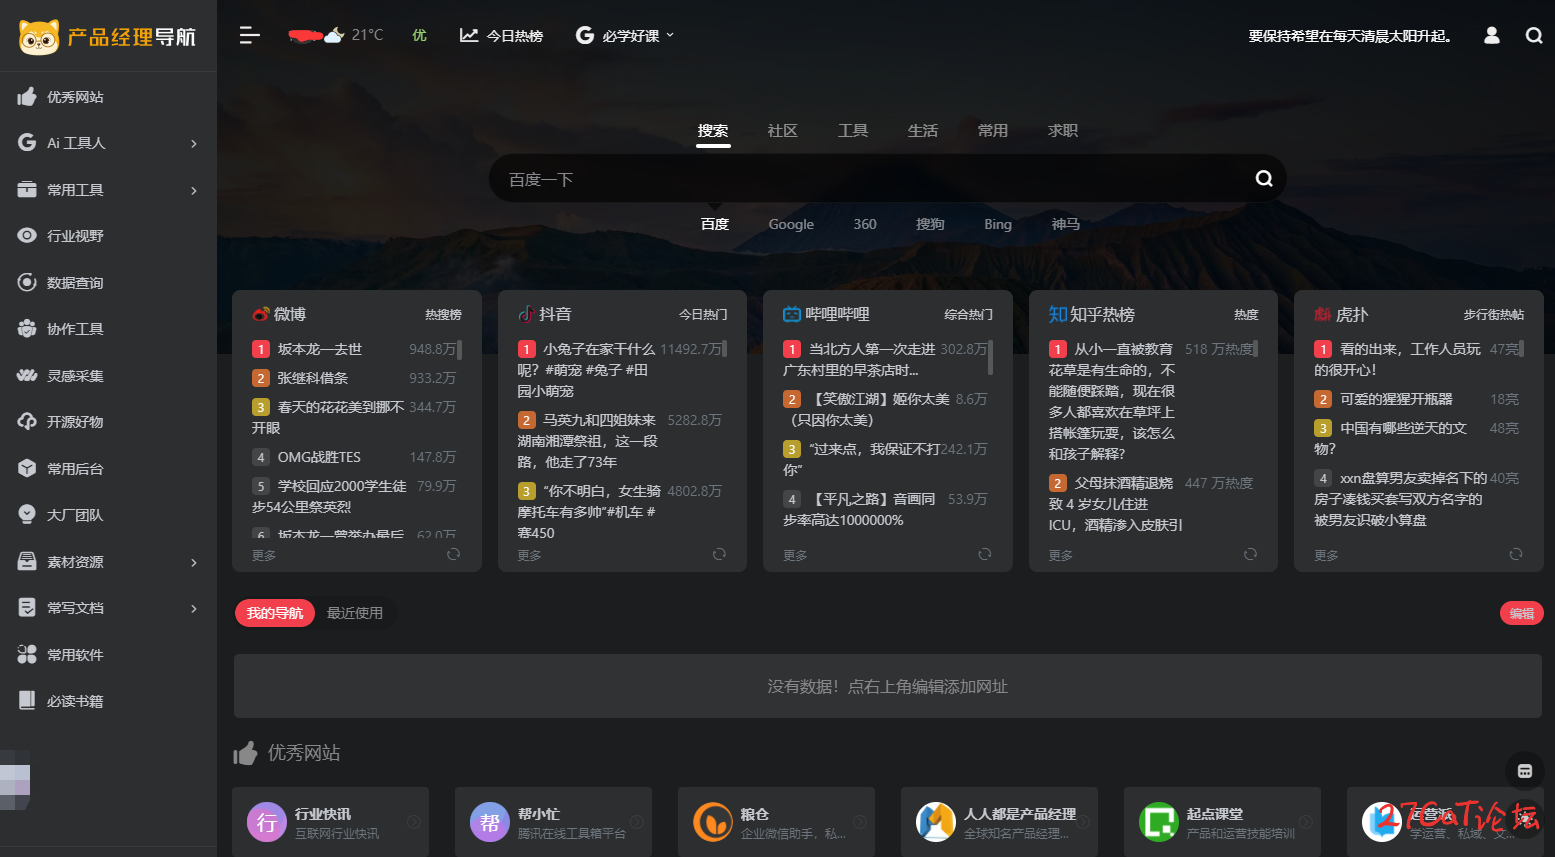Refresh the 知乎热榜 list
The width and height of the screenshot is (1555, 857).
click(x=1250, y=554)
